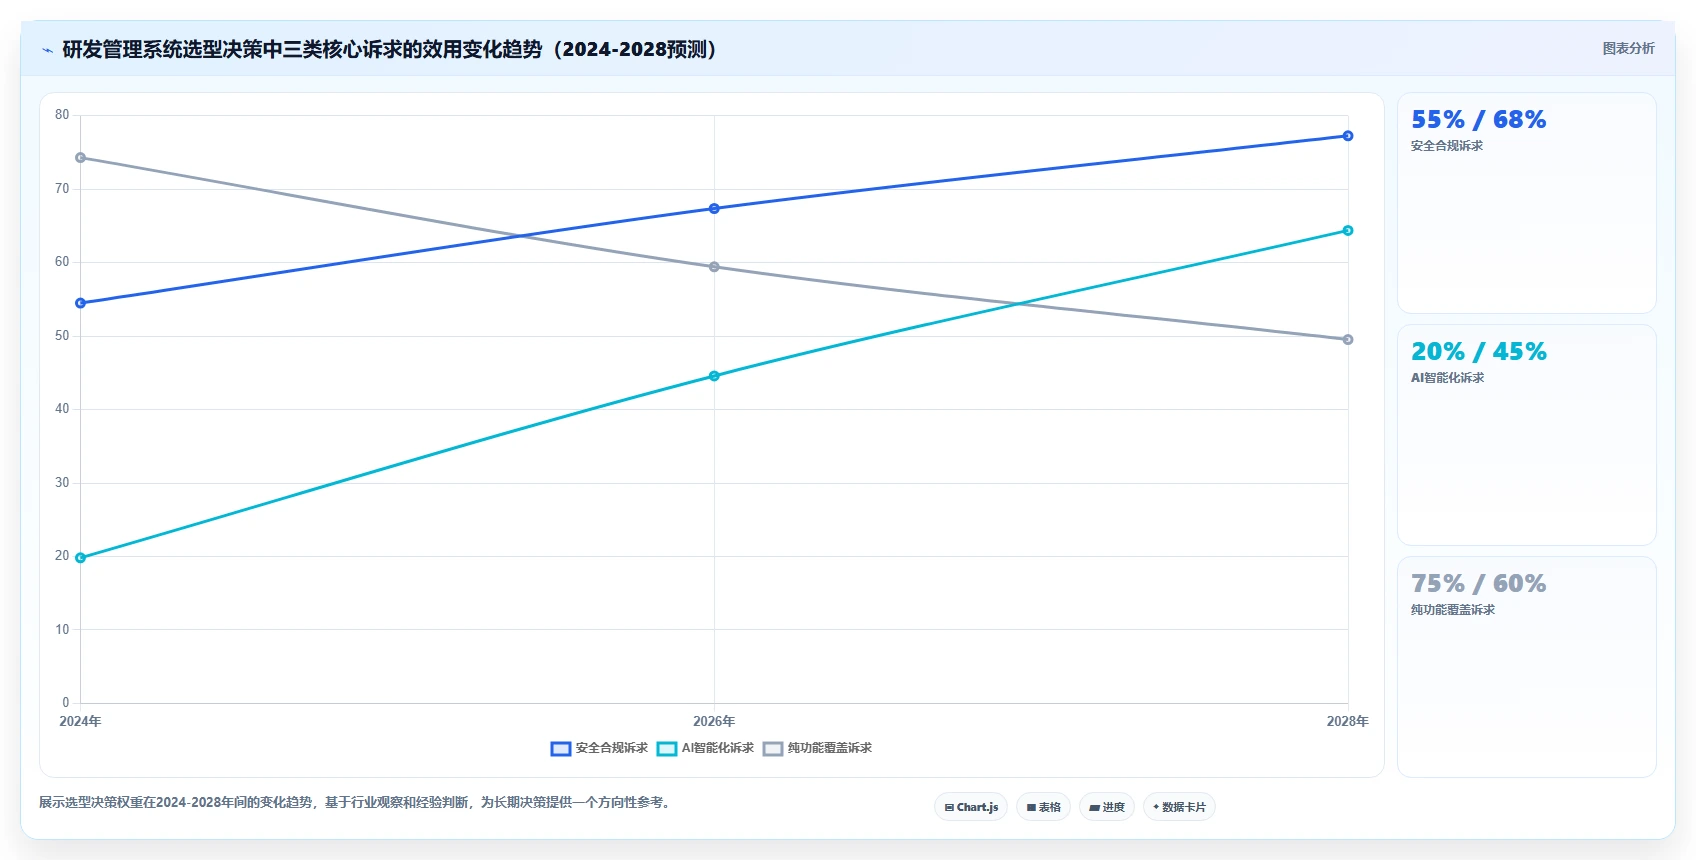
Task: Click the AI智能化诉求 legend label
Action: pos(718,748)
